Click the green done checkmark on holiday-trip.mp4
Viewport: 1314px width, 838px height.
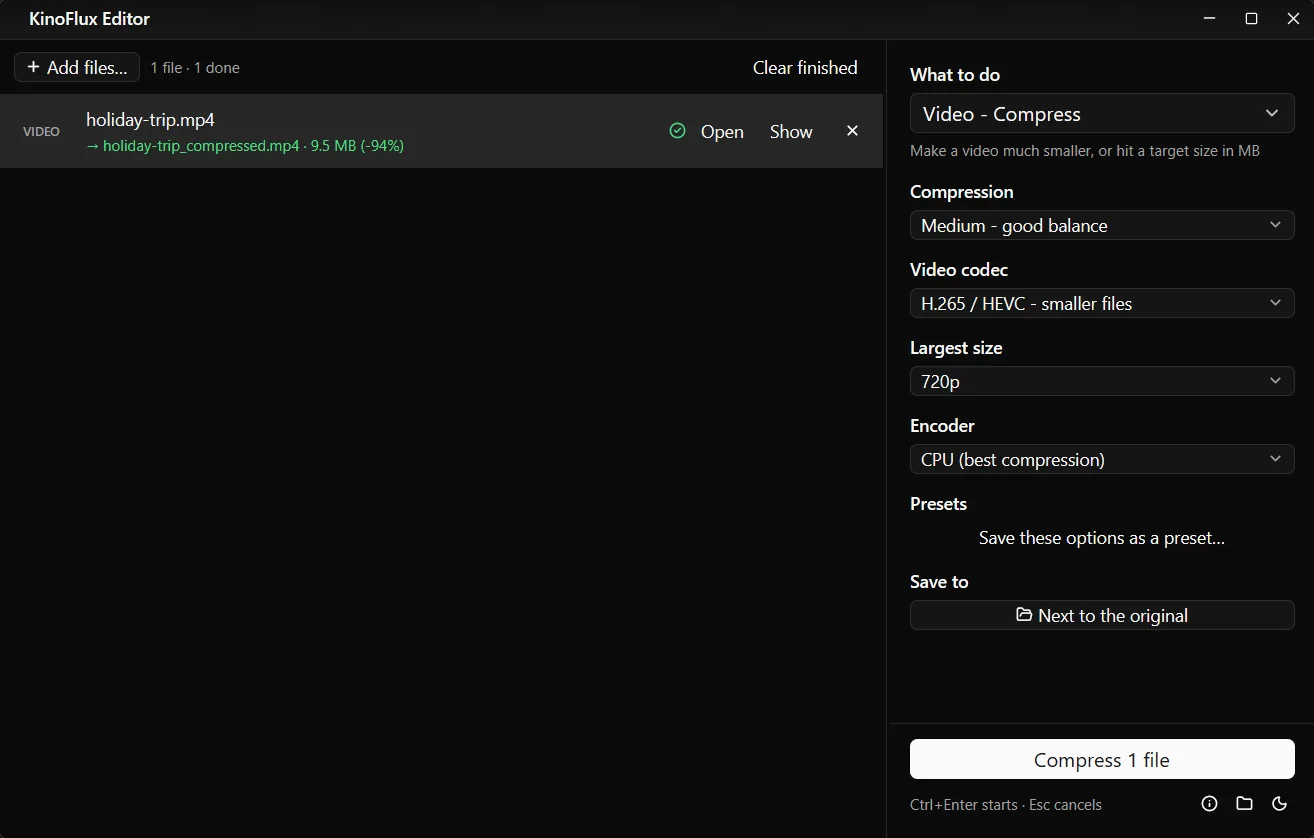[677, 131]
